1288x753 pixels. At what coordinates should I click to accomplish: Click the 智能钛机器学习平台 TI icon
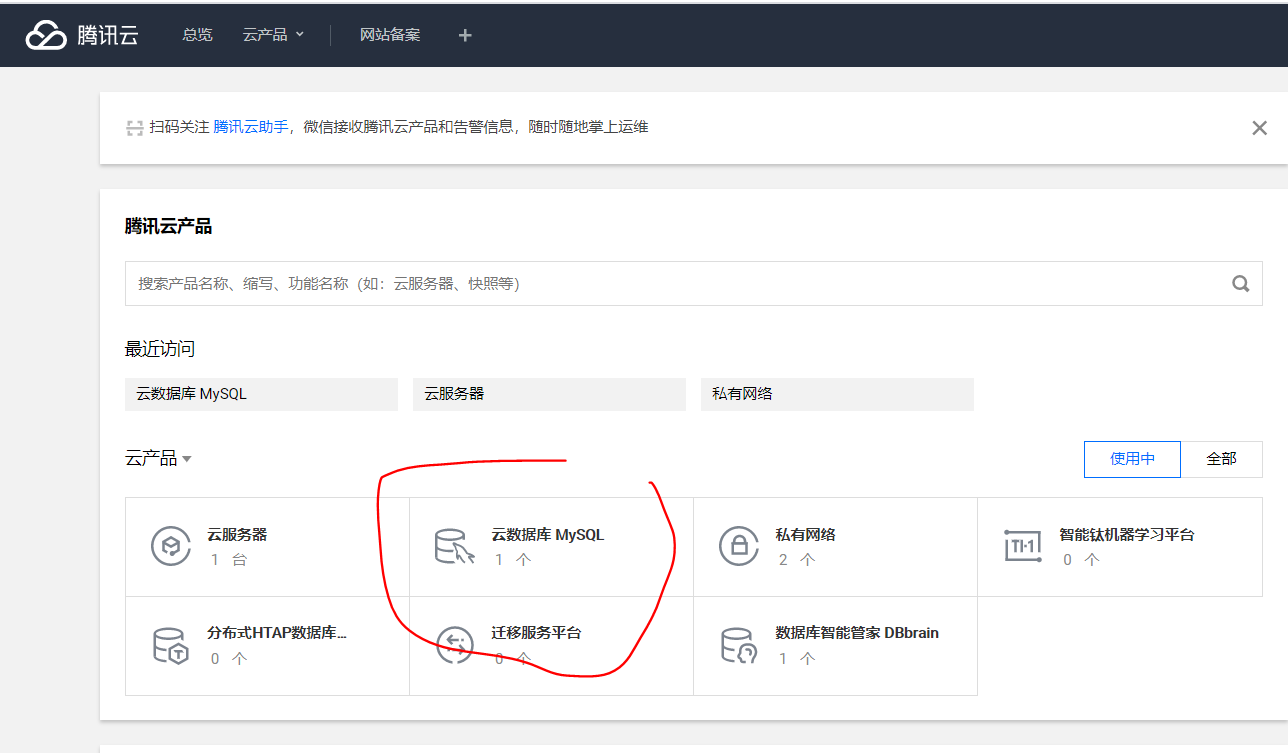(1022, 546)
